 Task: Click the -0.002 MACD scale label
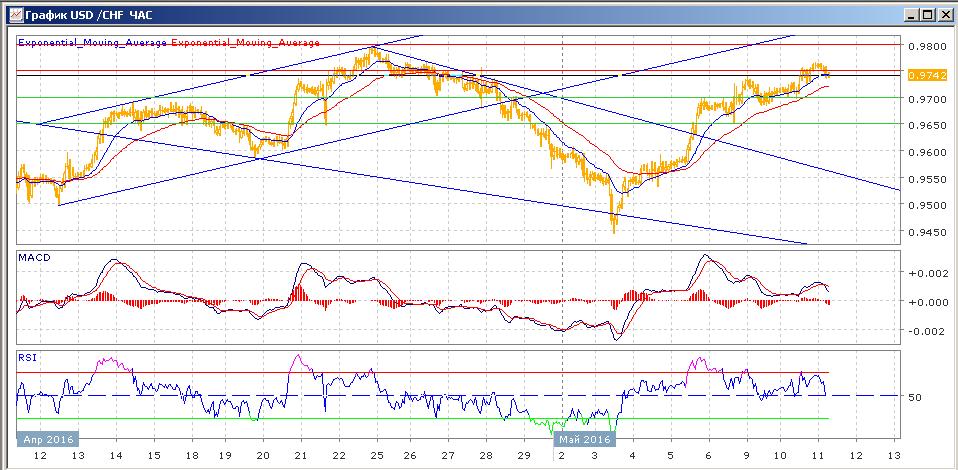click(x=929, y=331)
